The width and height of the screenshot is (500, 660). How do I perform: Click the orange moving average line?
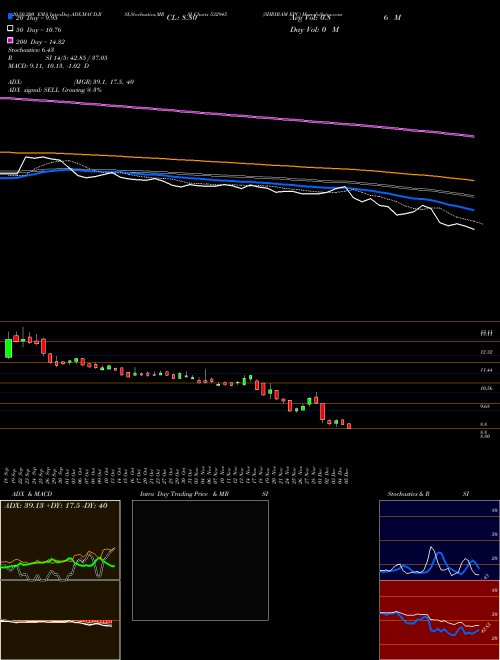coord(237,163)
